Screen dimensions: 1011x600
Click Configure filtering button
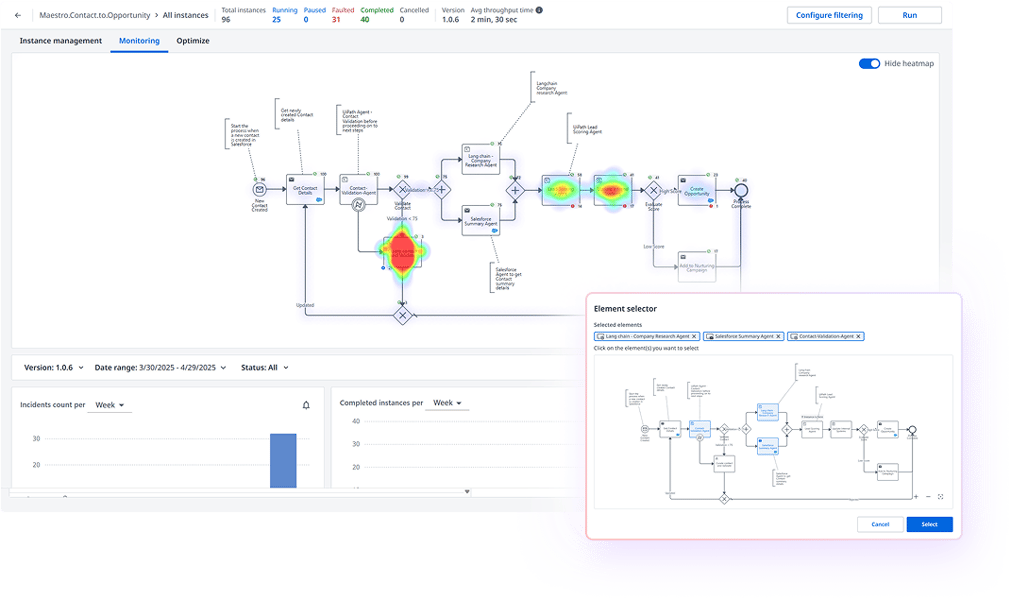click(x=829, y=15)
